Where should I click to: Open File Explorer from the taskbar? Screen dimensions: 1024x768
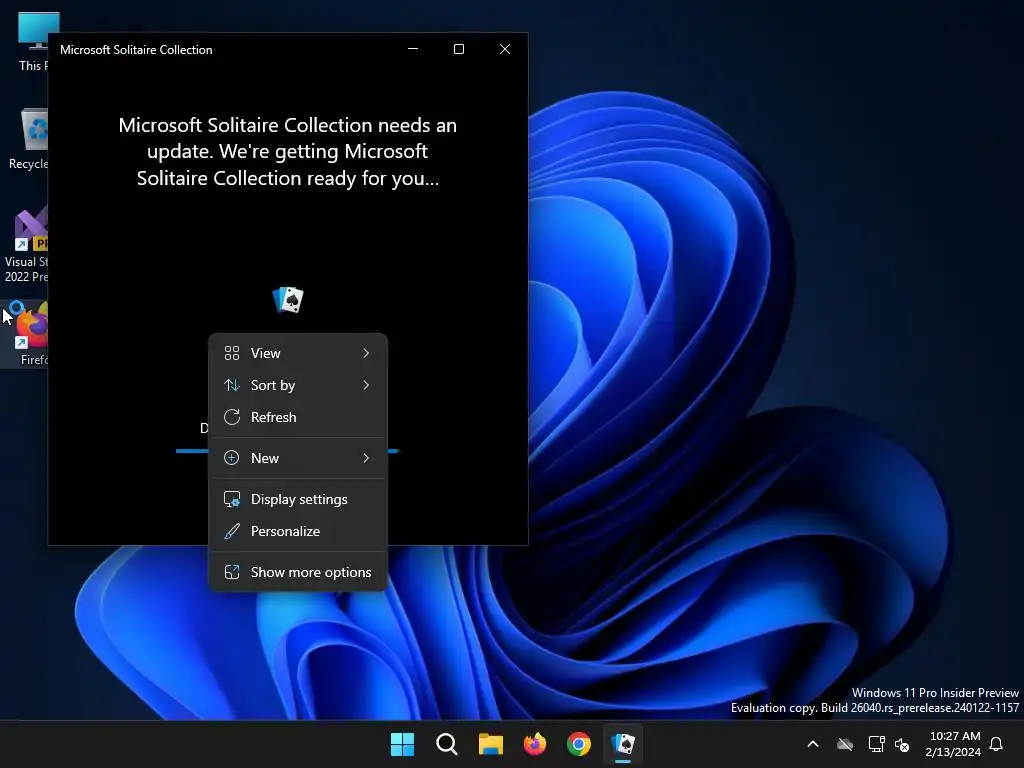click(x=490, y=744)
